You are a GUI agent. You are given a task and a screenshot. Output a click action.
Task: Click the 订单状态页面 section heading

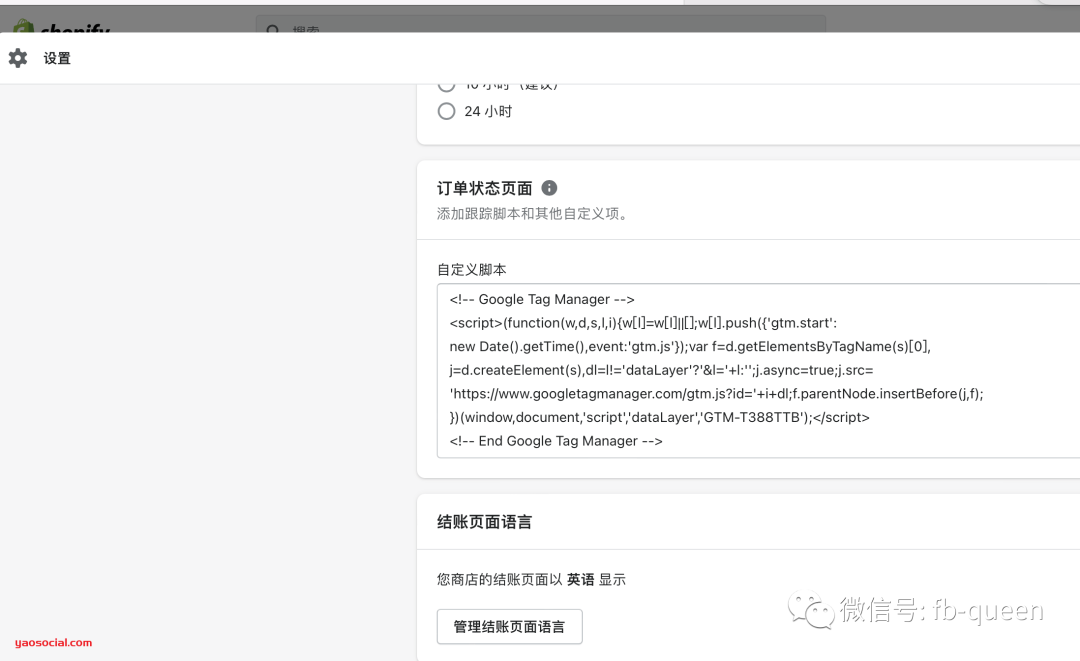[x=484, y=188]
